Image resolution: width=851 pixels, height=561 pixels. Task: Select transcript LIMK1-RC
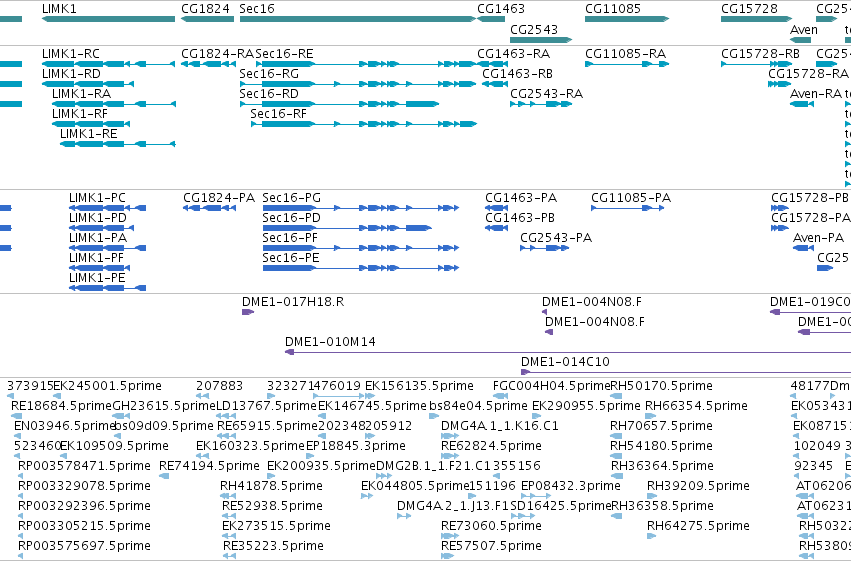[x=71, y=54]
